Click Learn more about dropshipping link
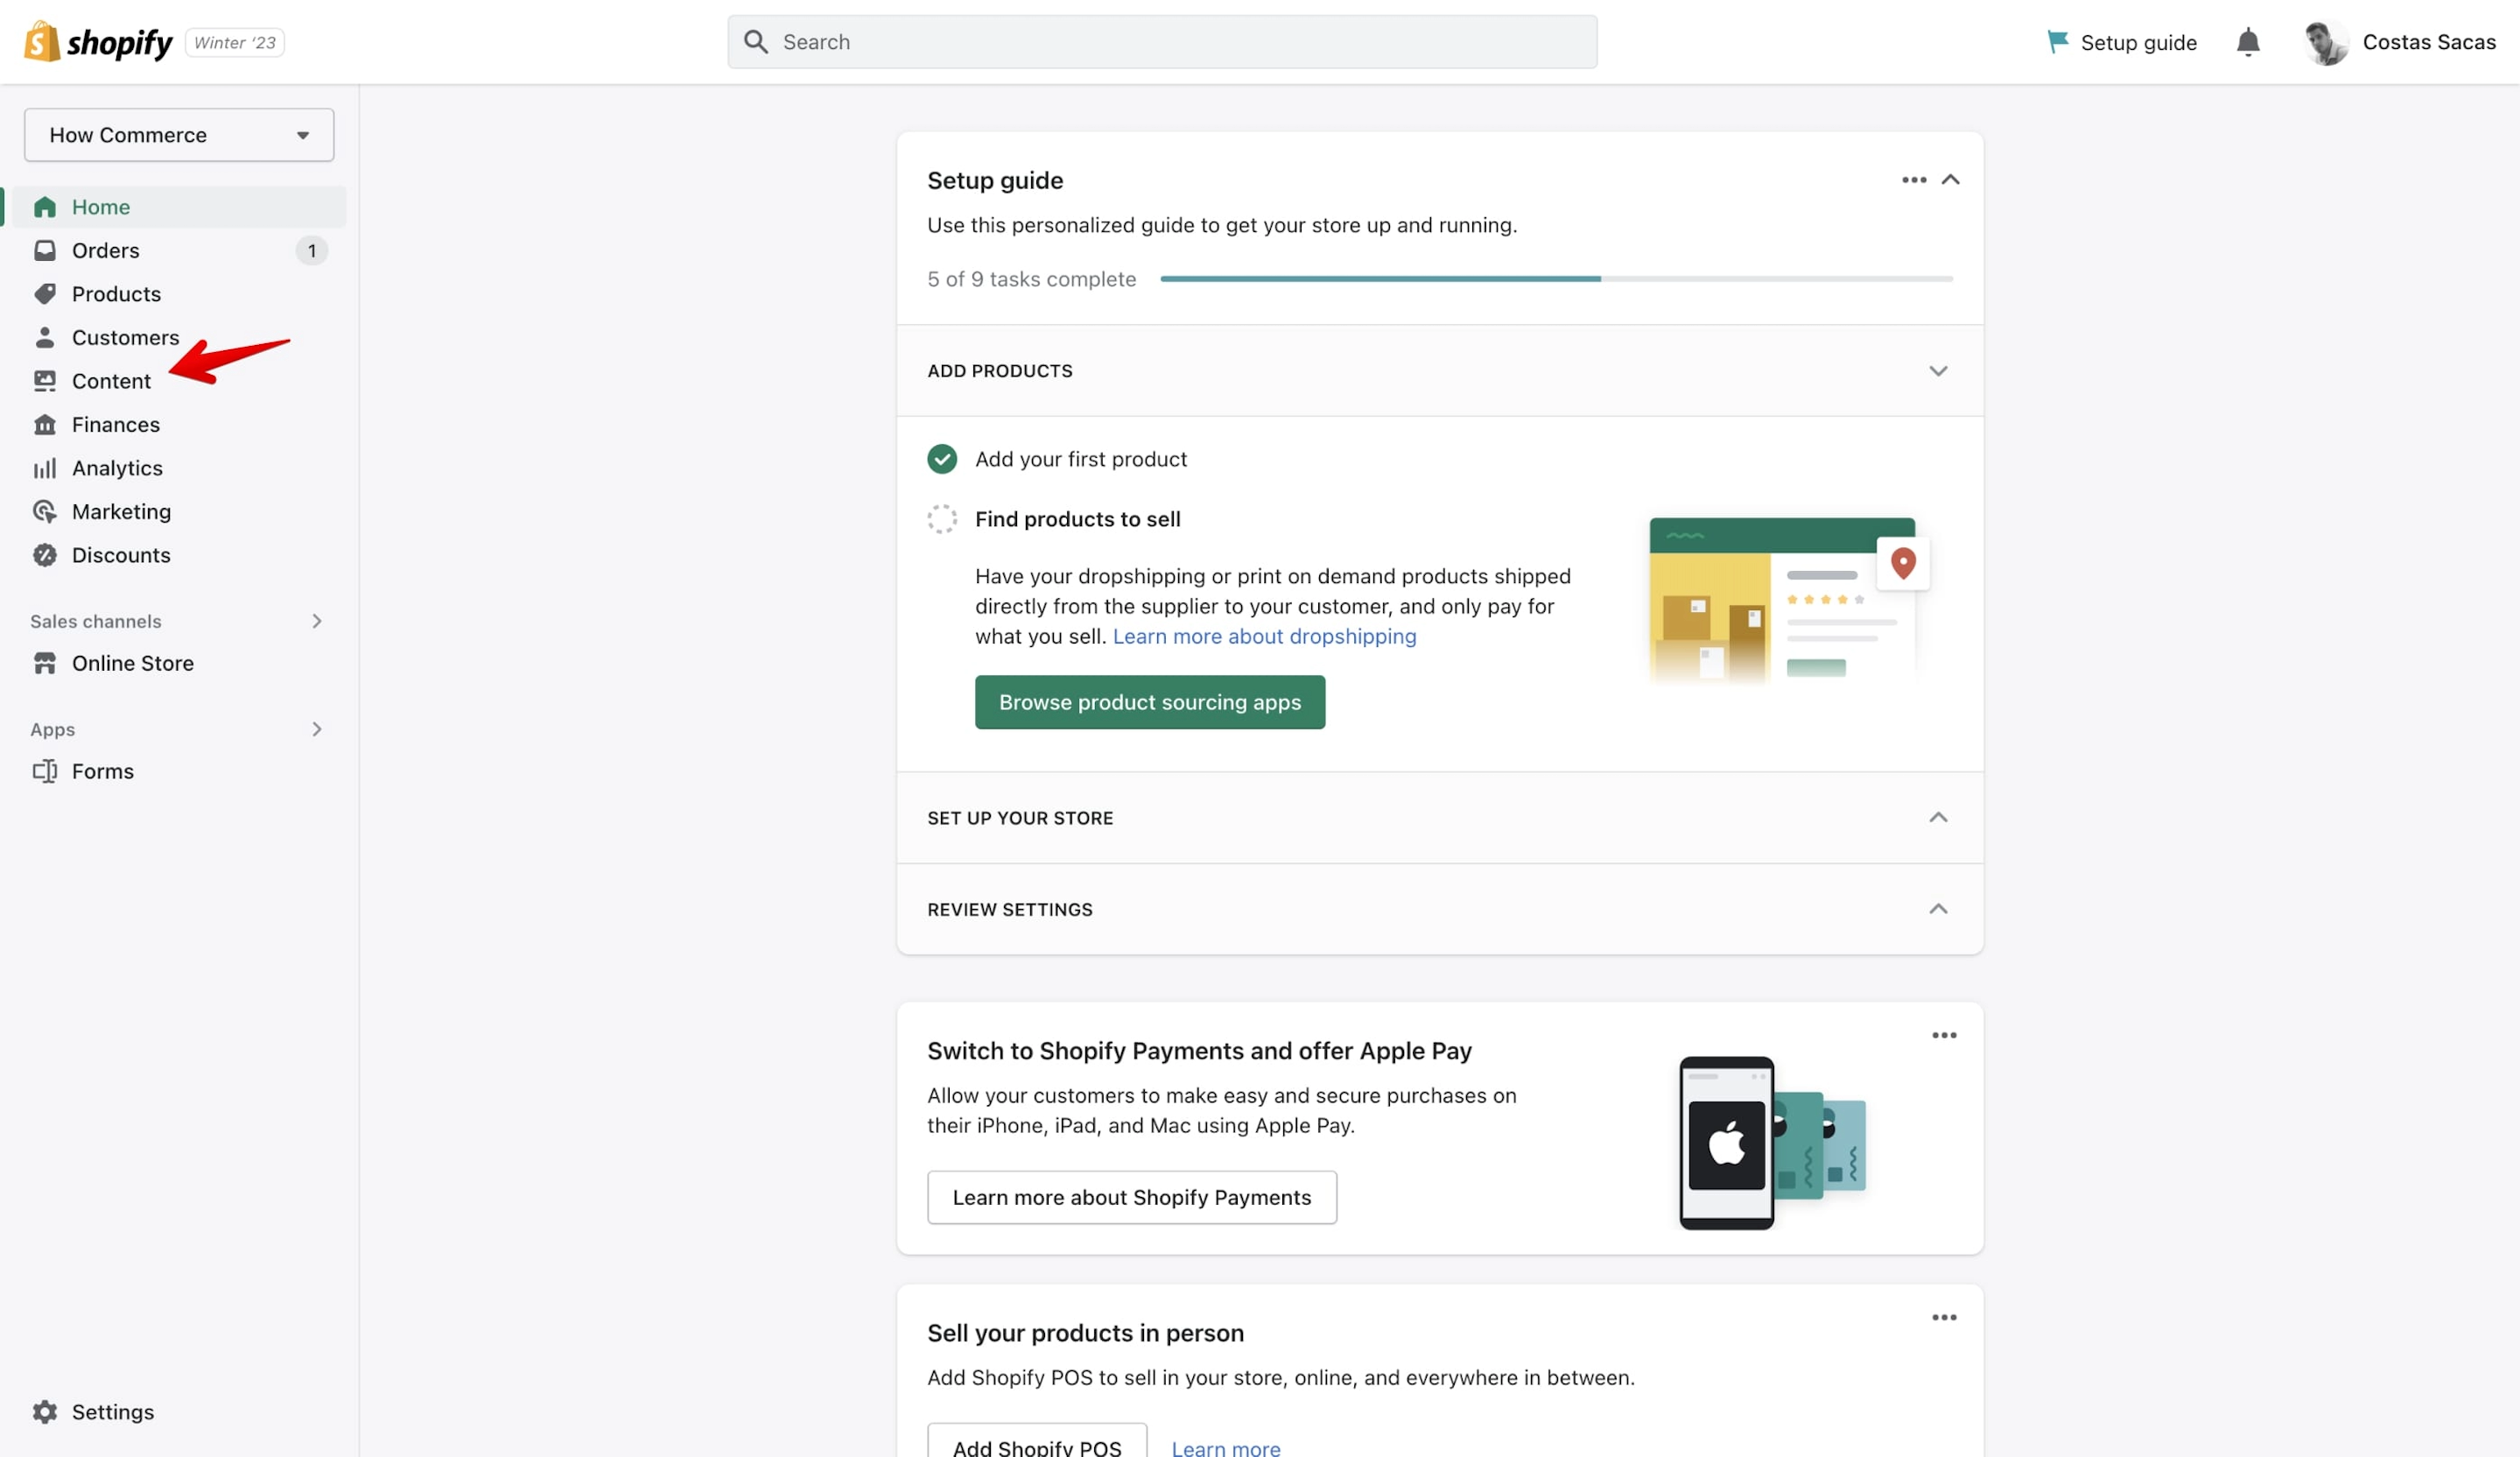The width and height of the screenshot is (2520, 1457). pyautogui.click(x=1264, y=636)
